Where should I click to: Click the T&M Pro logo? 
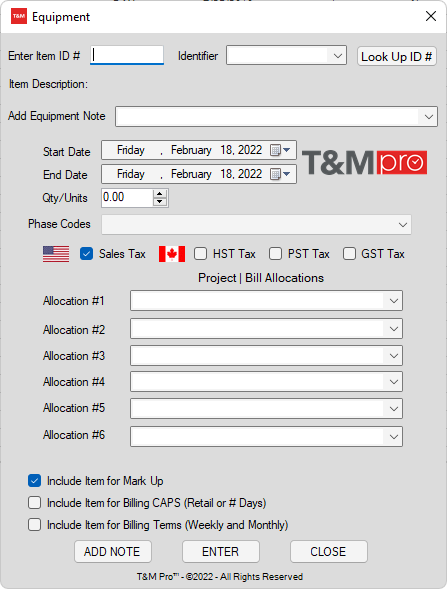pos(364,163)
